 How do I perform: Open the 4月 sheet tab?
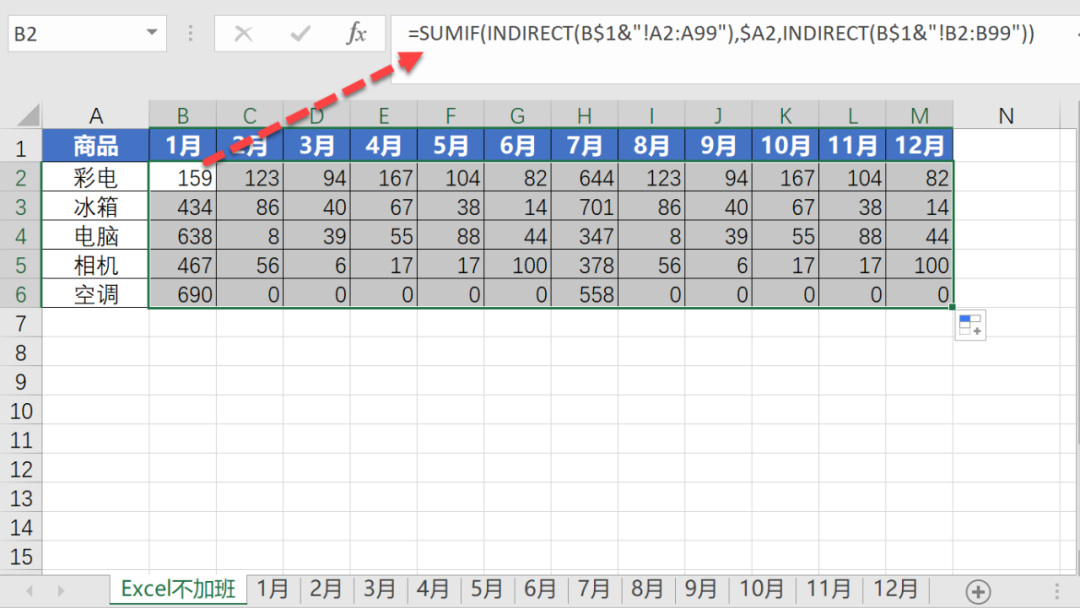(x=433, y=589)
